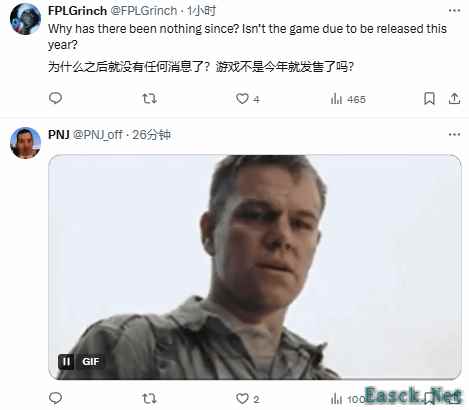
Task: Open the 26分钟 timestamp on PNJ's tweet
Action: pyautogui.click(x=152, y=135)
